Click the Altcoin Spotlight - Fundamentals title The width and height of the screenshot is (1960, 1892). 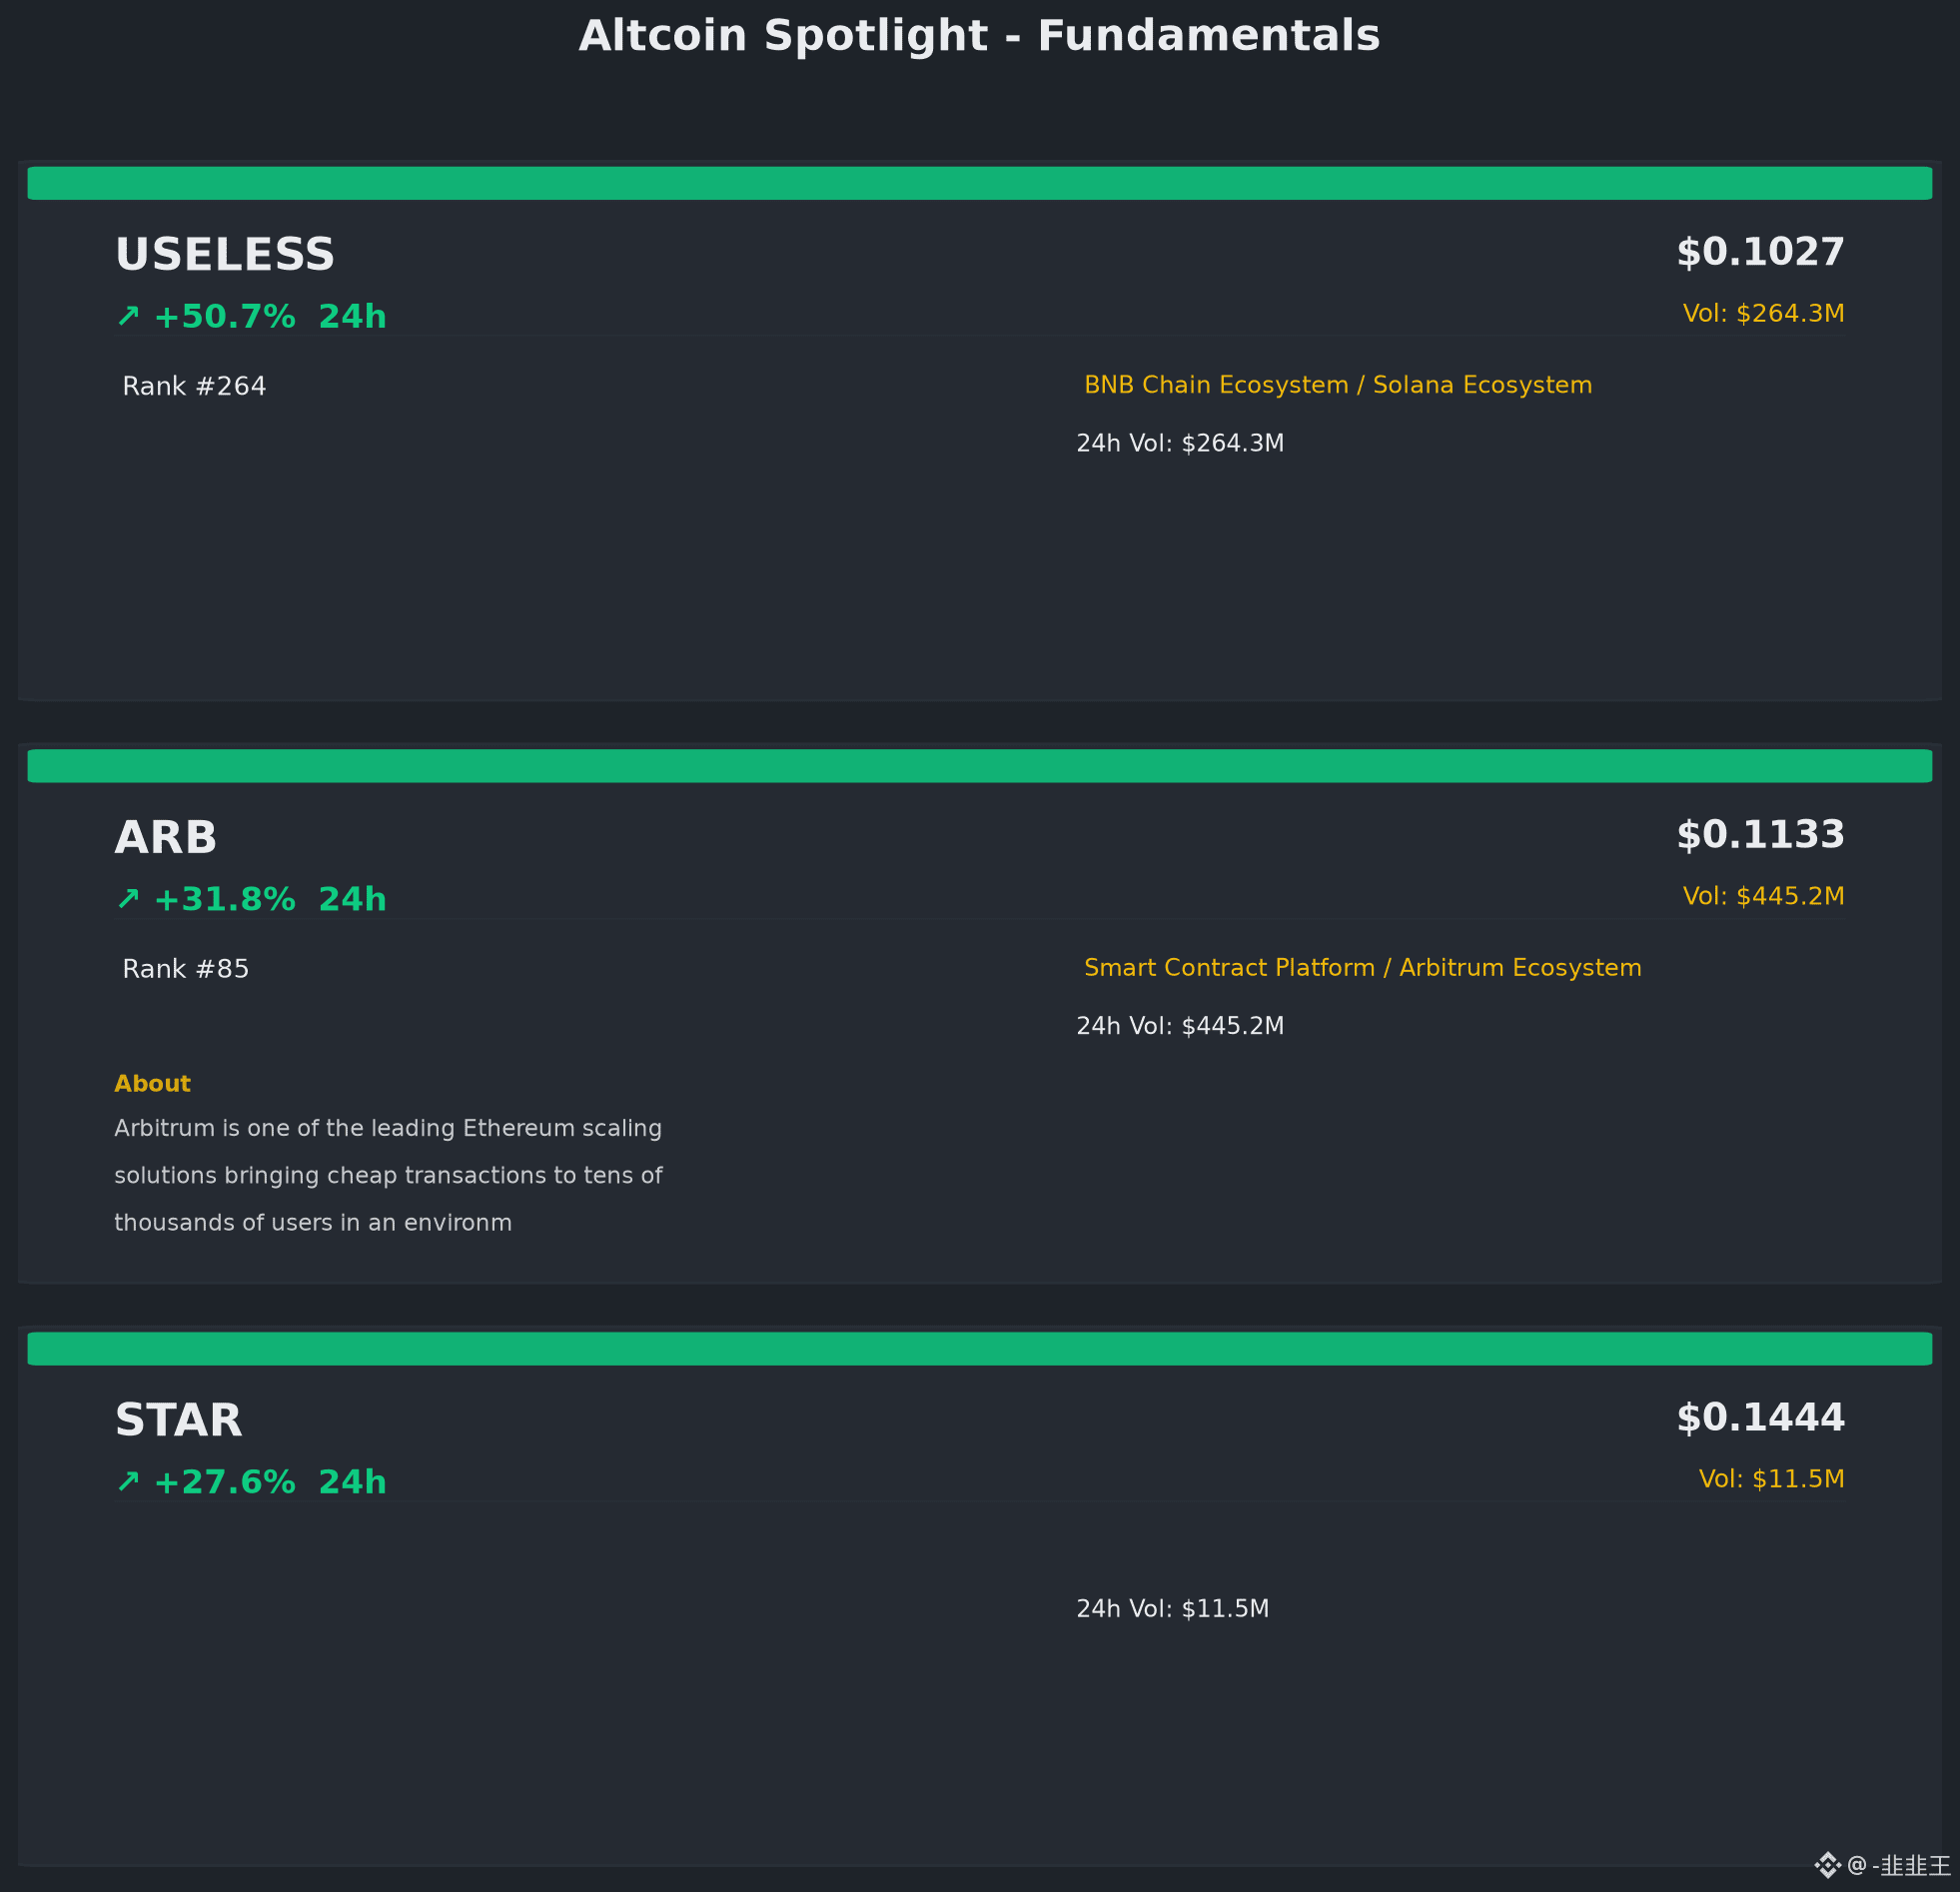[x=980, y=36]
